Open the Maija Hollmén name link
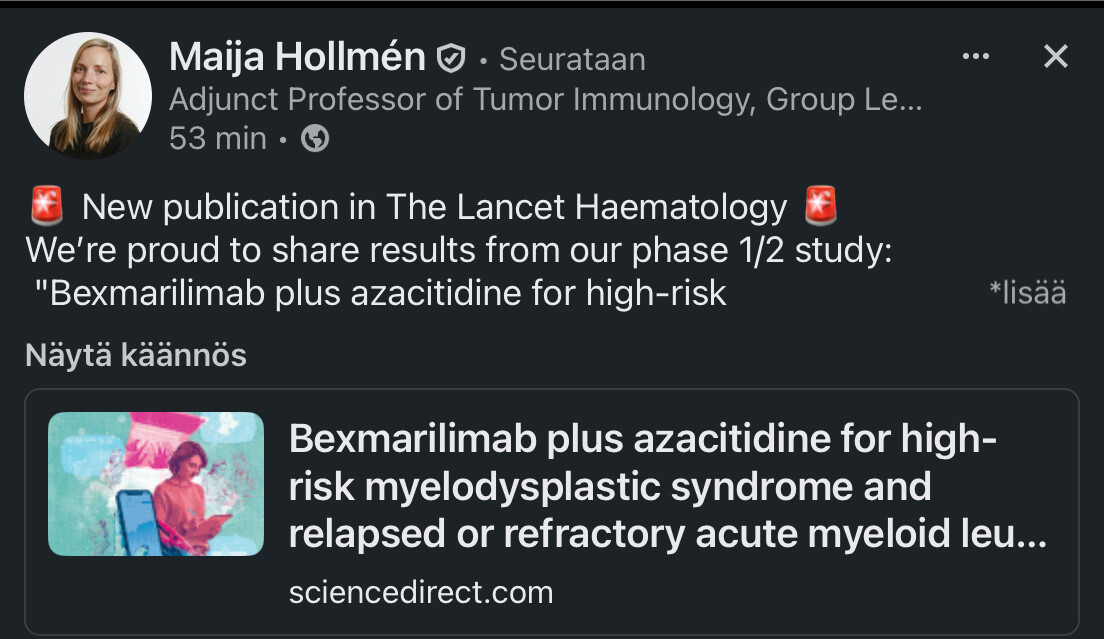Image resolution: width=1104 pixels, height=639 pixels. 297,57
